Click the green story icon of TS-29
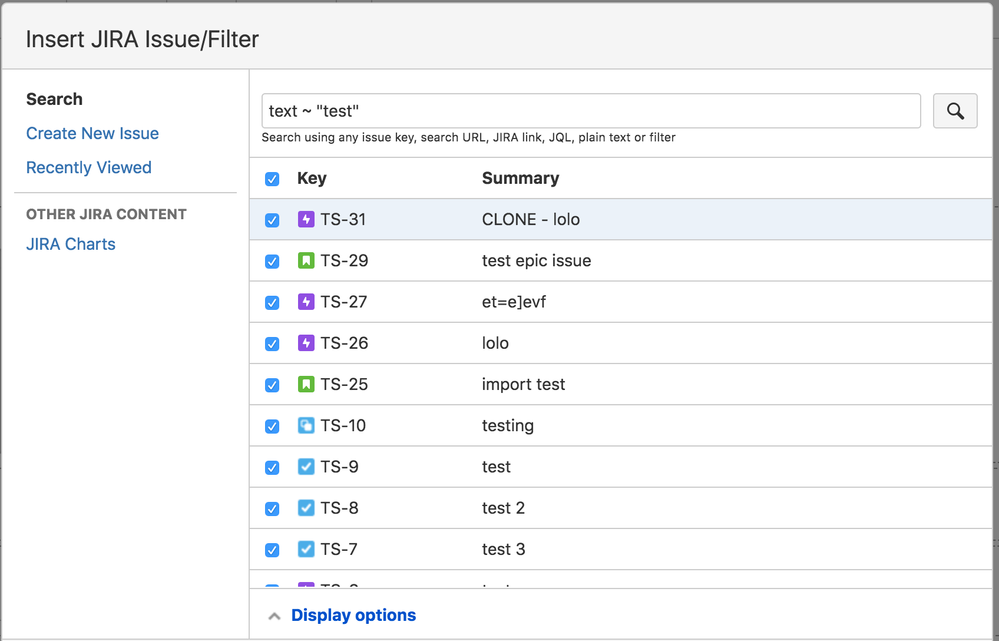 [x=306, y=261]
